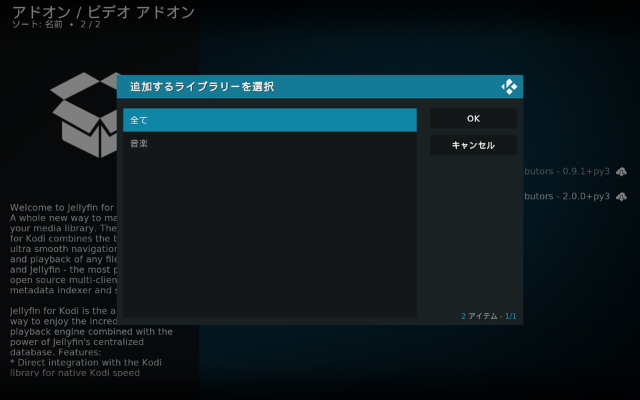Click the dialog title 追加するライブラリーを選択
This screenshot has height=400, width=640.
[202, 87]
